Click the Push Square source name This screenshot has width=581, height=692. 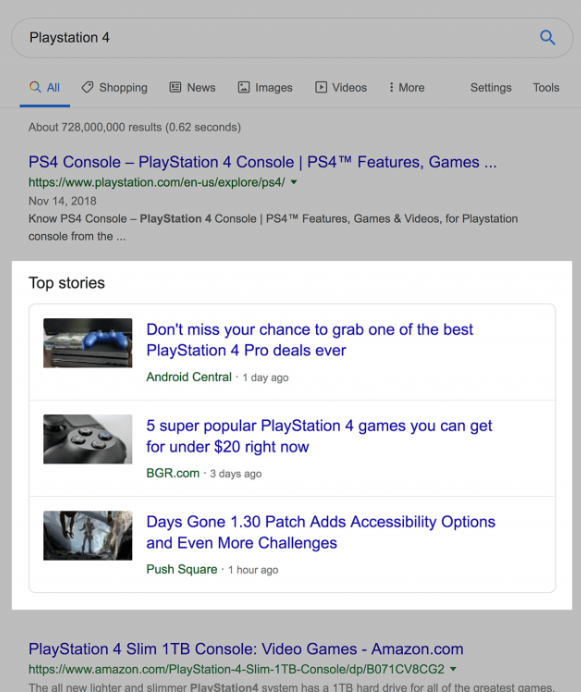click(182, 569)
